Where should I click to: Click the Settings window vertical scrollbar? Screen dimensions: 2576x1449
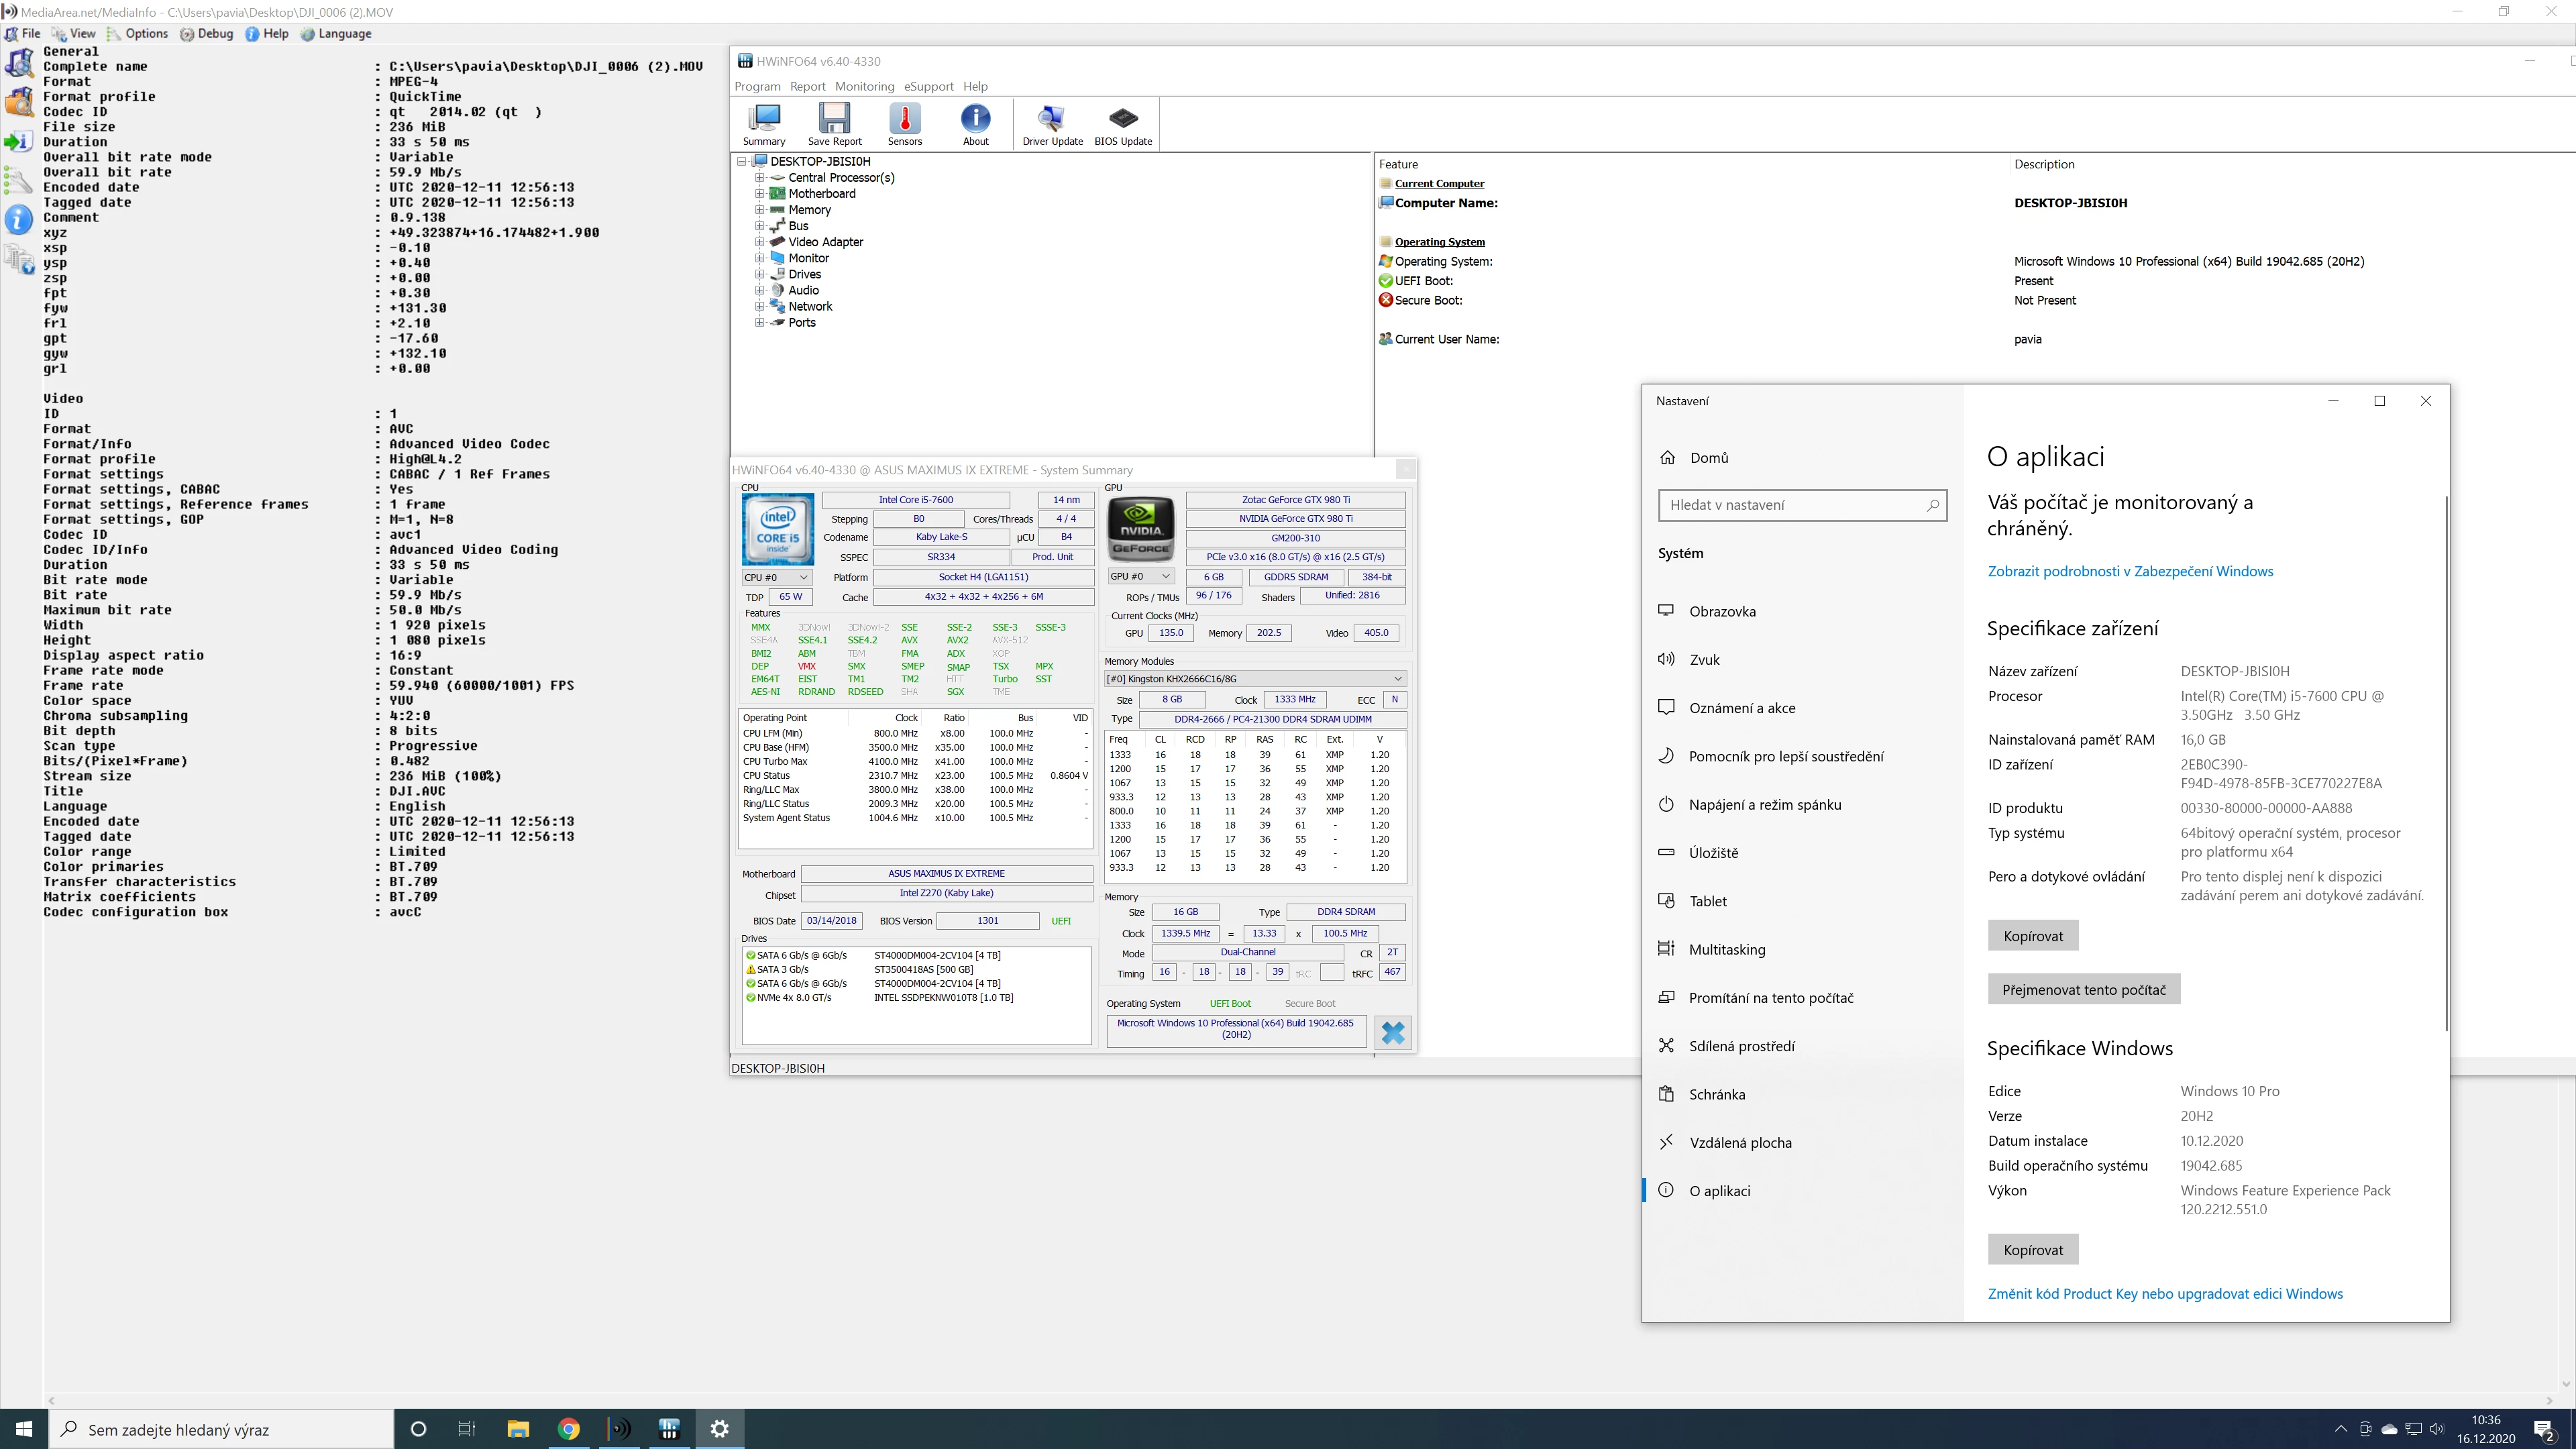click(2446, 760)
